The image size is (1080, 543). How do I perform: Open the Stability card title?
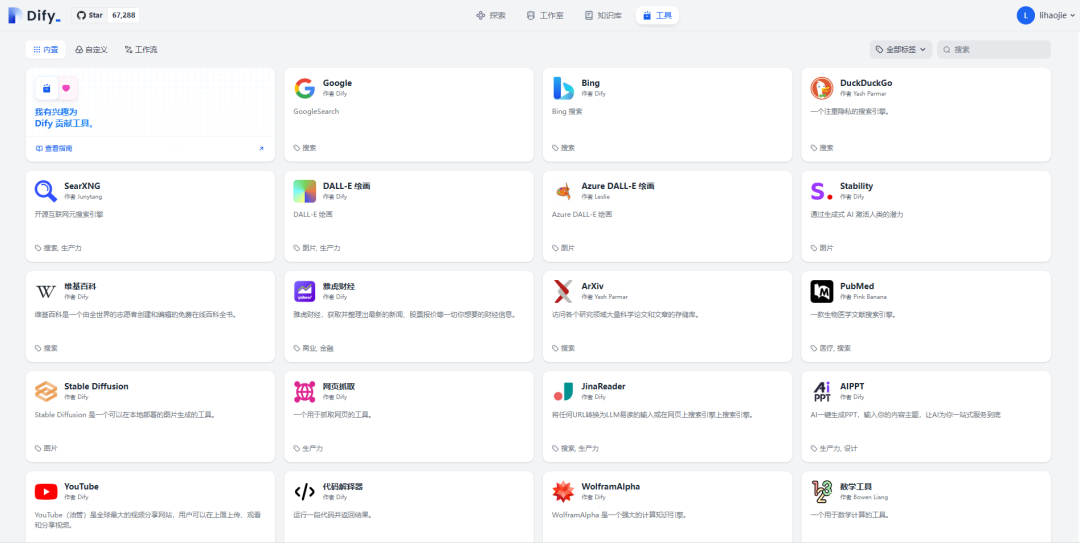click(856, 186)
